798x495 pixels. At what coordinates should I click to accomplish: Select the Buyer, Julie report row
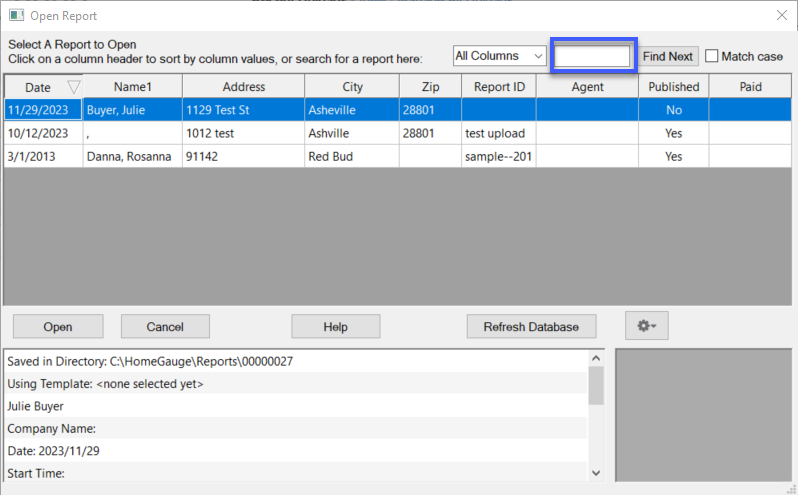tap(129, 109)
